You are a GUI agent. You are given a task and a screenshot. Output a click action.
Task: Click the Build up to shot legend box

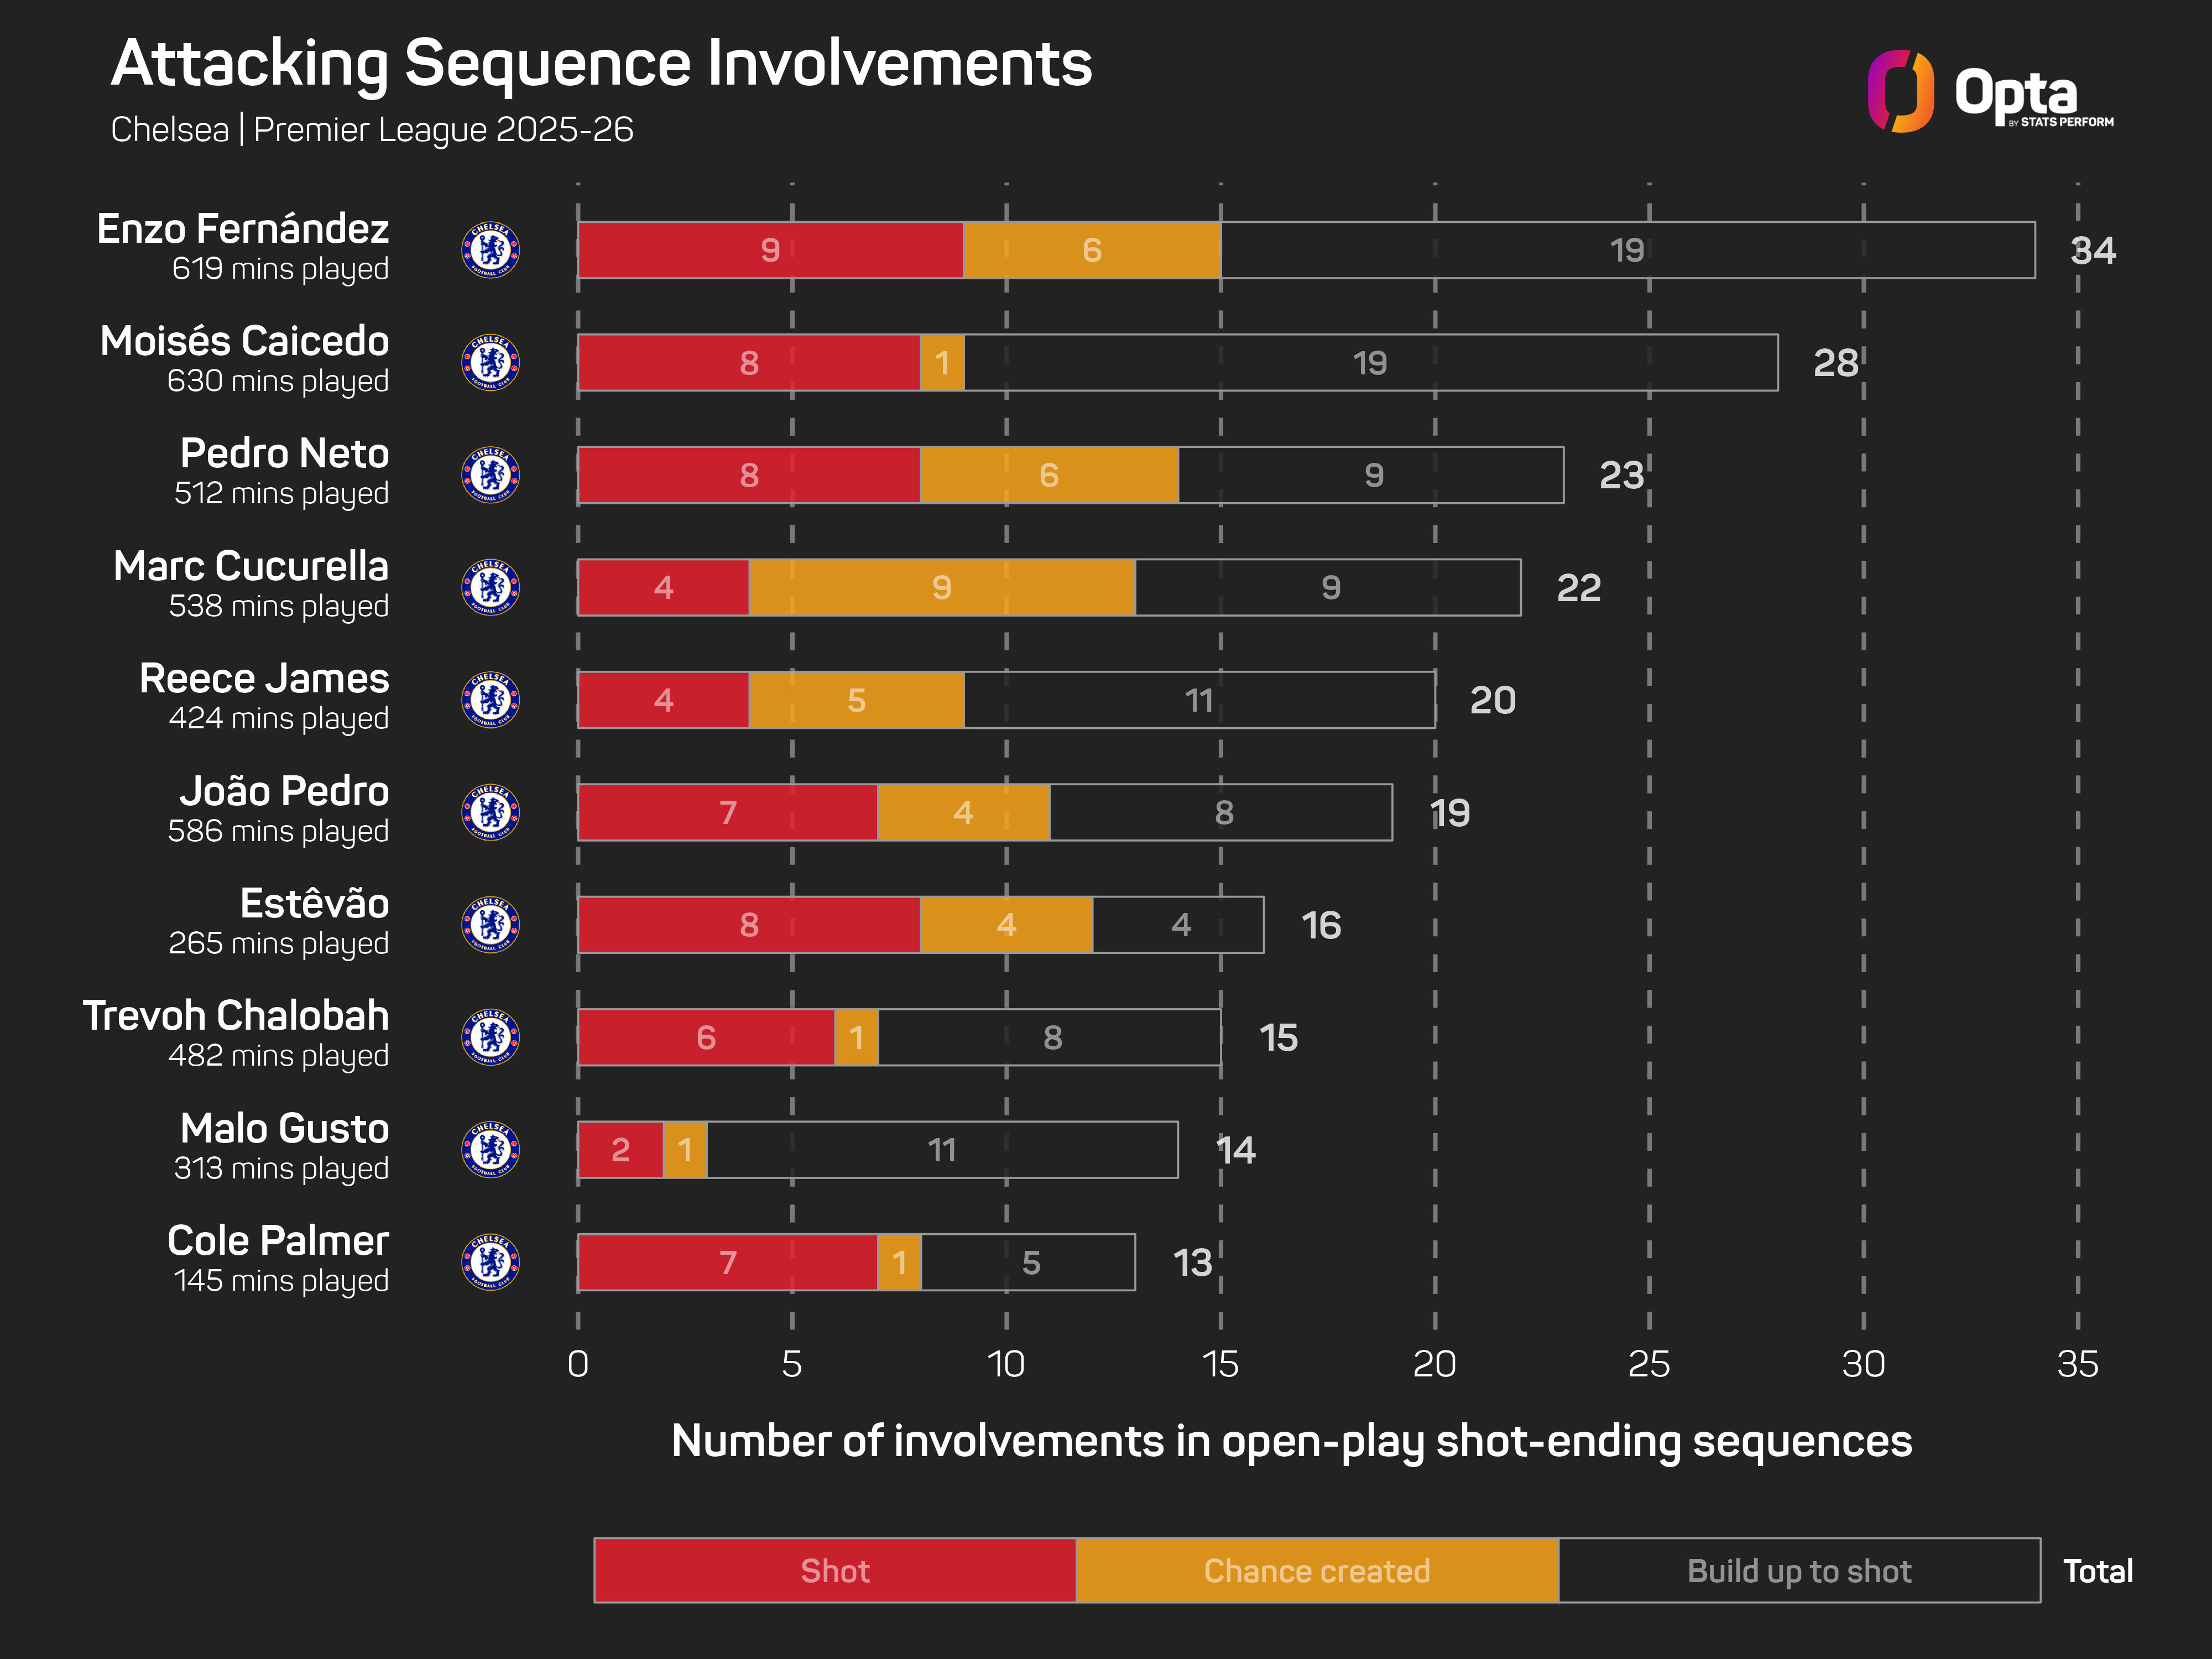[1799, 1570]
